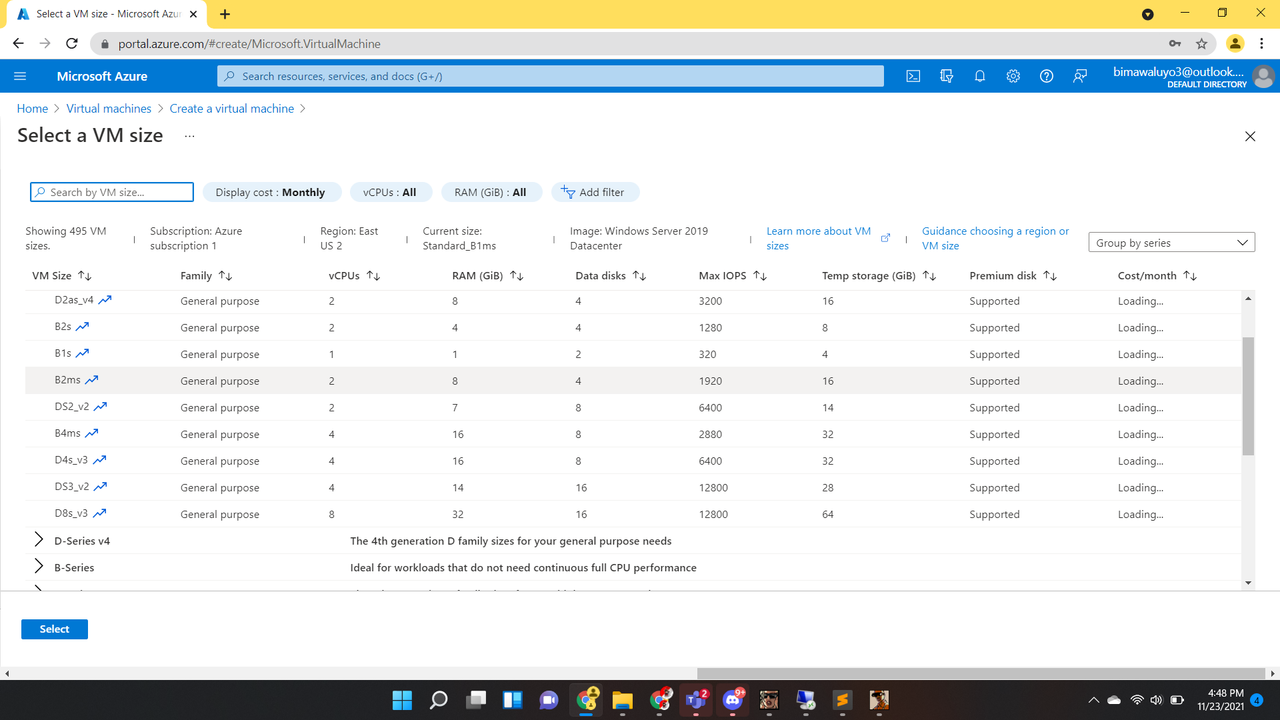Viewport: 1280px width, 720px height.
Task: Open Directories and subscriptions filter icon
Action: [x=946, y=76]
